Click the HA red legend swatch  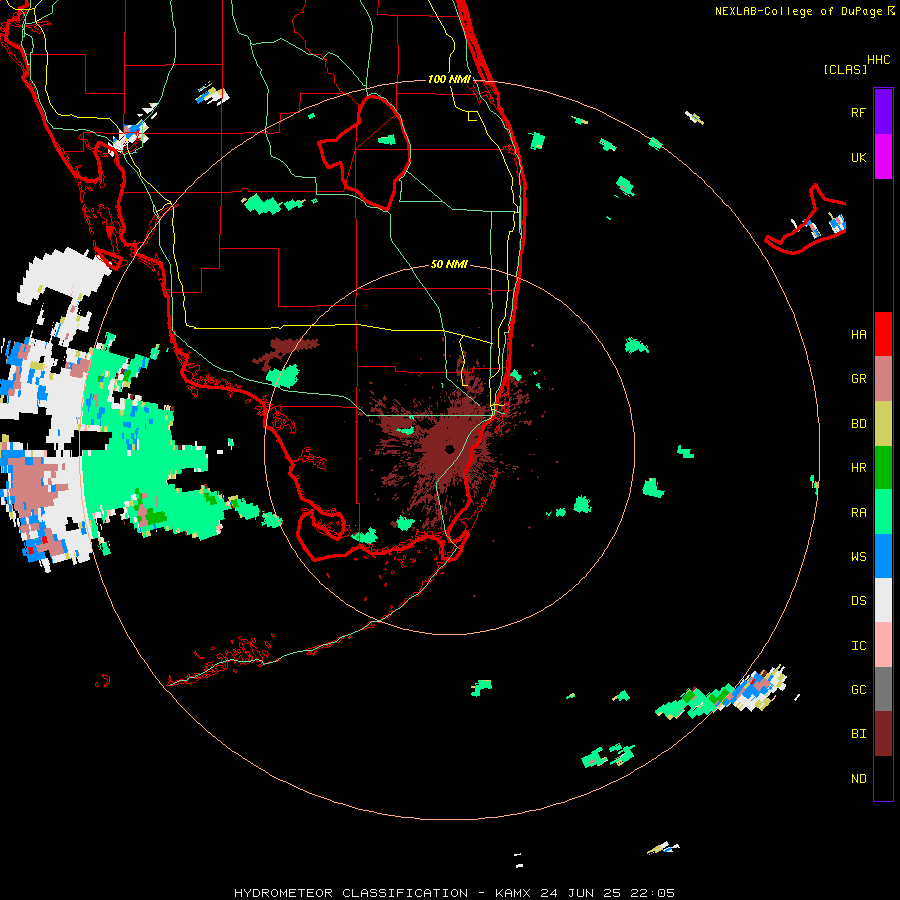[x=883, y=334]
